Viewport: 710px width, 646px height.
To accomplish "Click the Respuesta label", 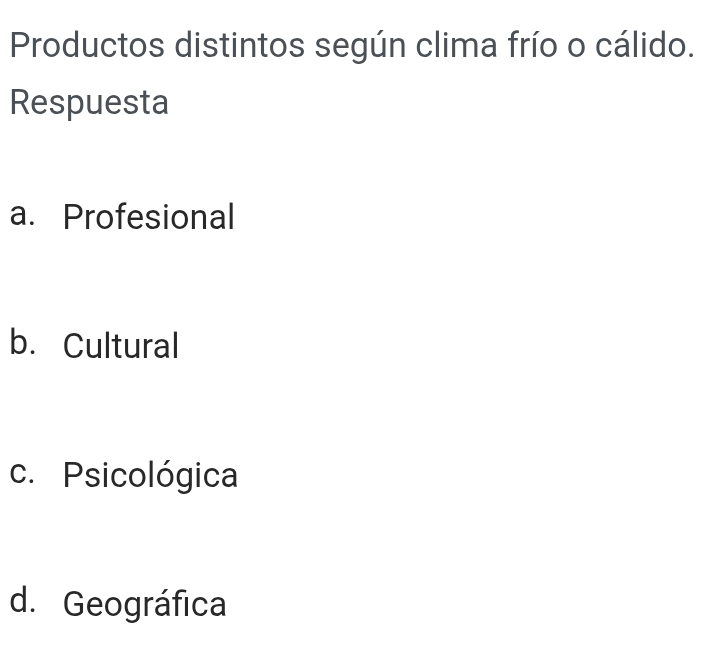I will 89,102.
